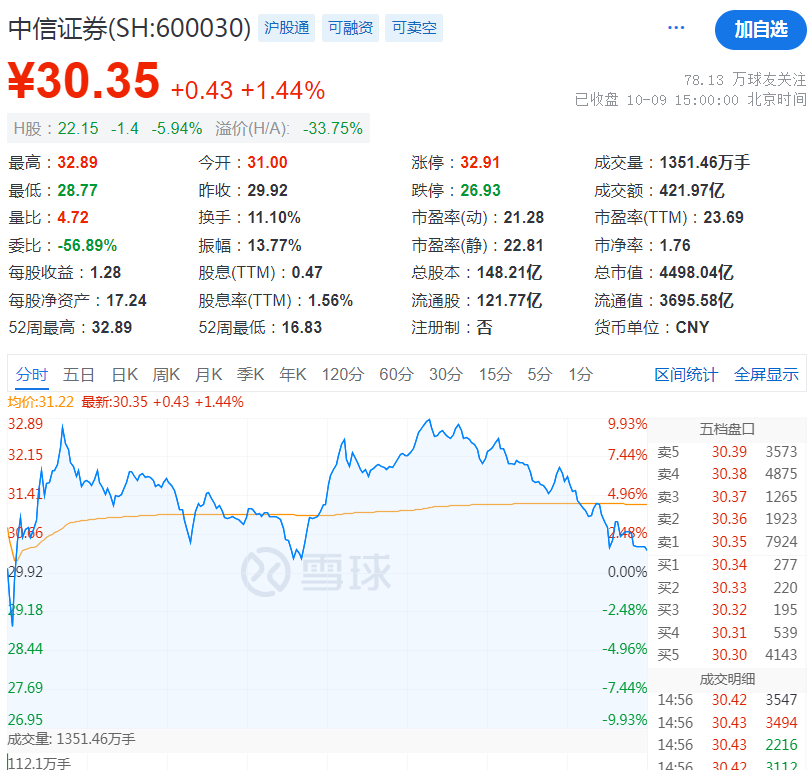Select the 买2 order row at 30.33

click(x=727, y=587)
